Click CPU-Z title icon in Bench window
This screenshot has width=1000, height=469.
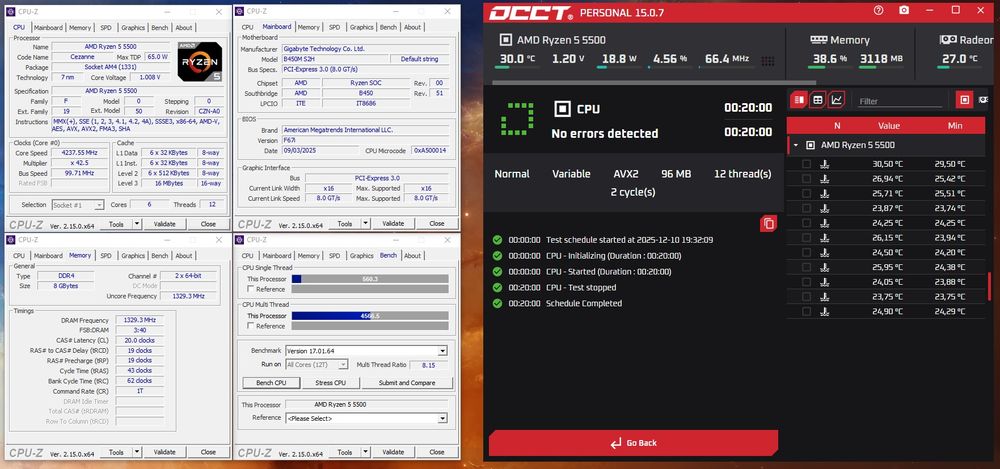tap(240, 239)
